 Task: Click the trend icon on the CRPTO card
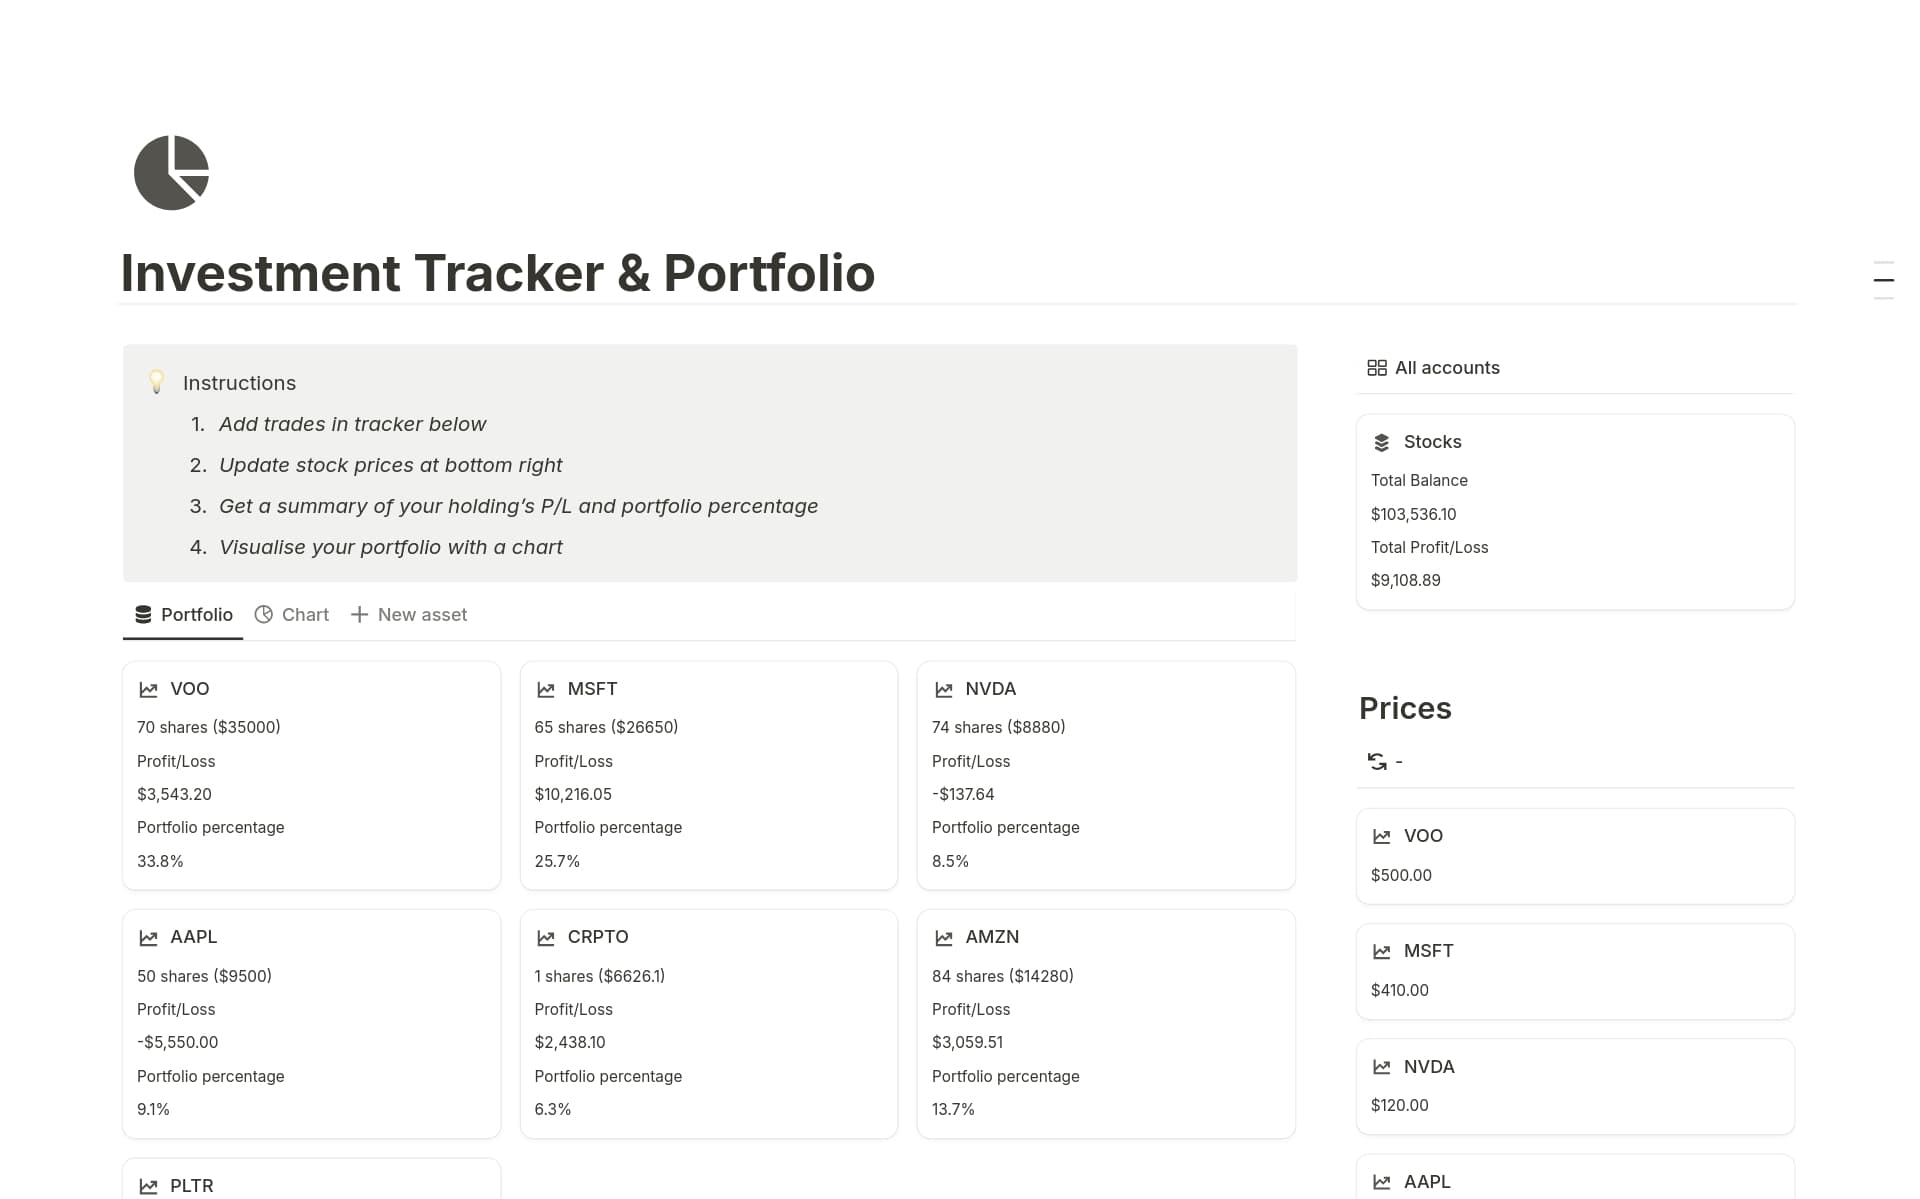coord(545,937)
